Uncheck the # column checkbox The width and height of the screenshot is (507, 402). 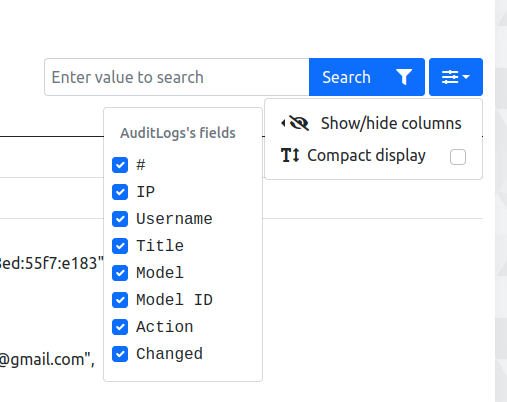tap(120, 165)
